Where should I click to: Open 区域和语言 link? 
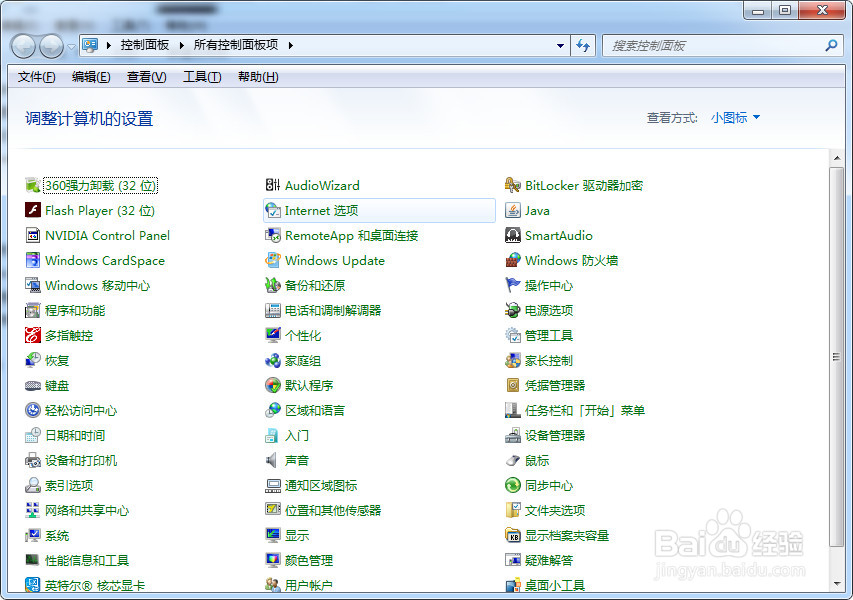(315, 411)
